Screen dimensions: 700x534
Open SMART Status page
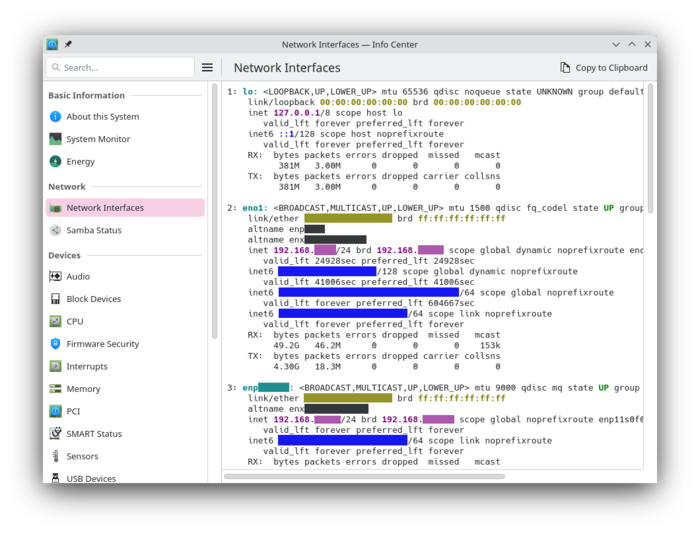pyautogui.click(x=93, y=434)
